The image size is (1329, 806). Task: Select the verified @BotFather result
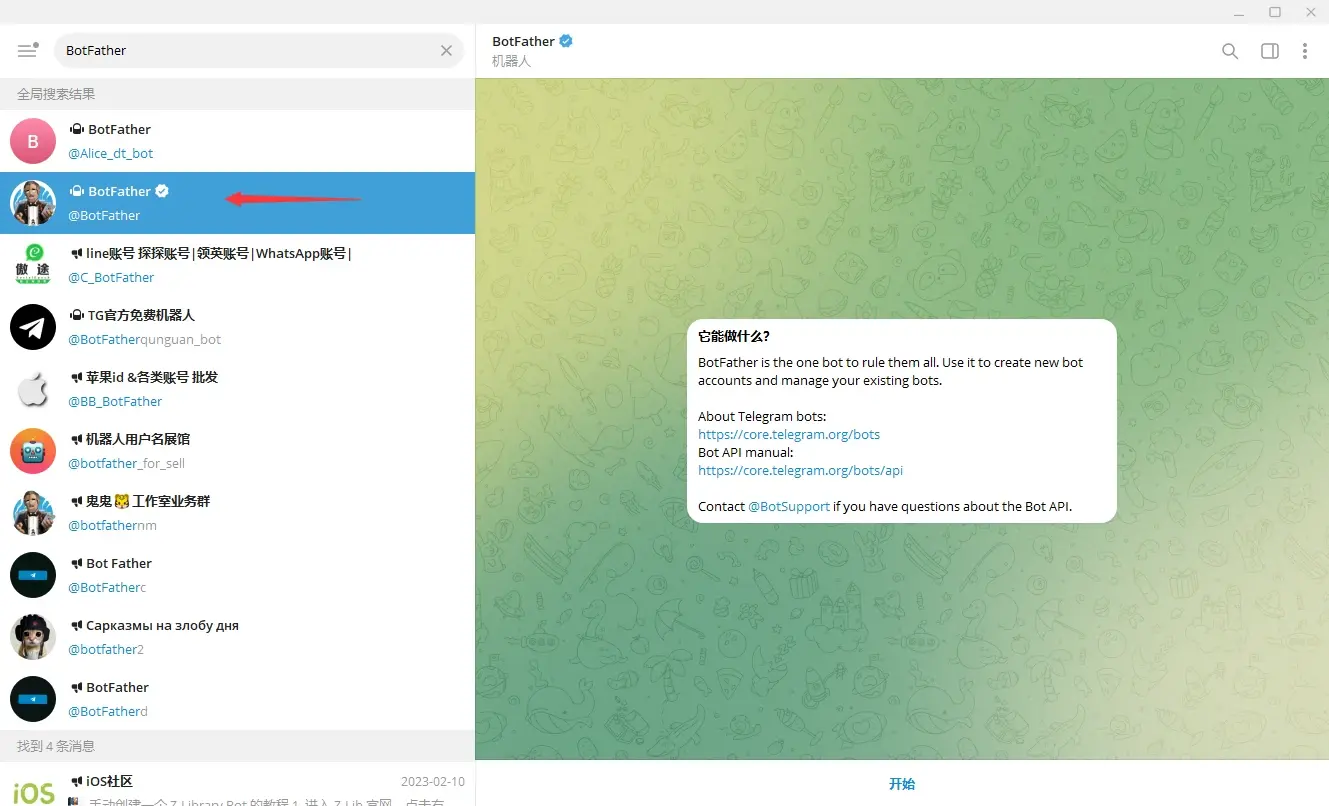tap(237, 203)
